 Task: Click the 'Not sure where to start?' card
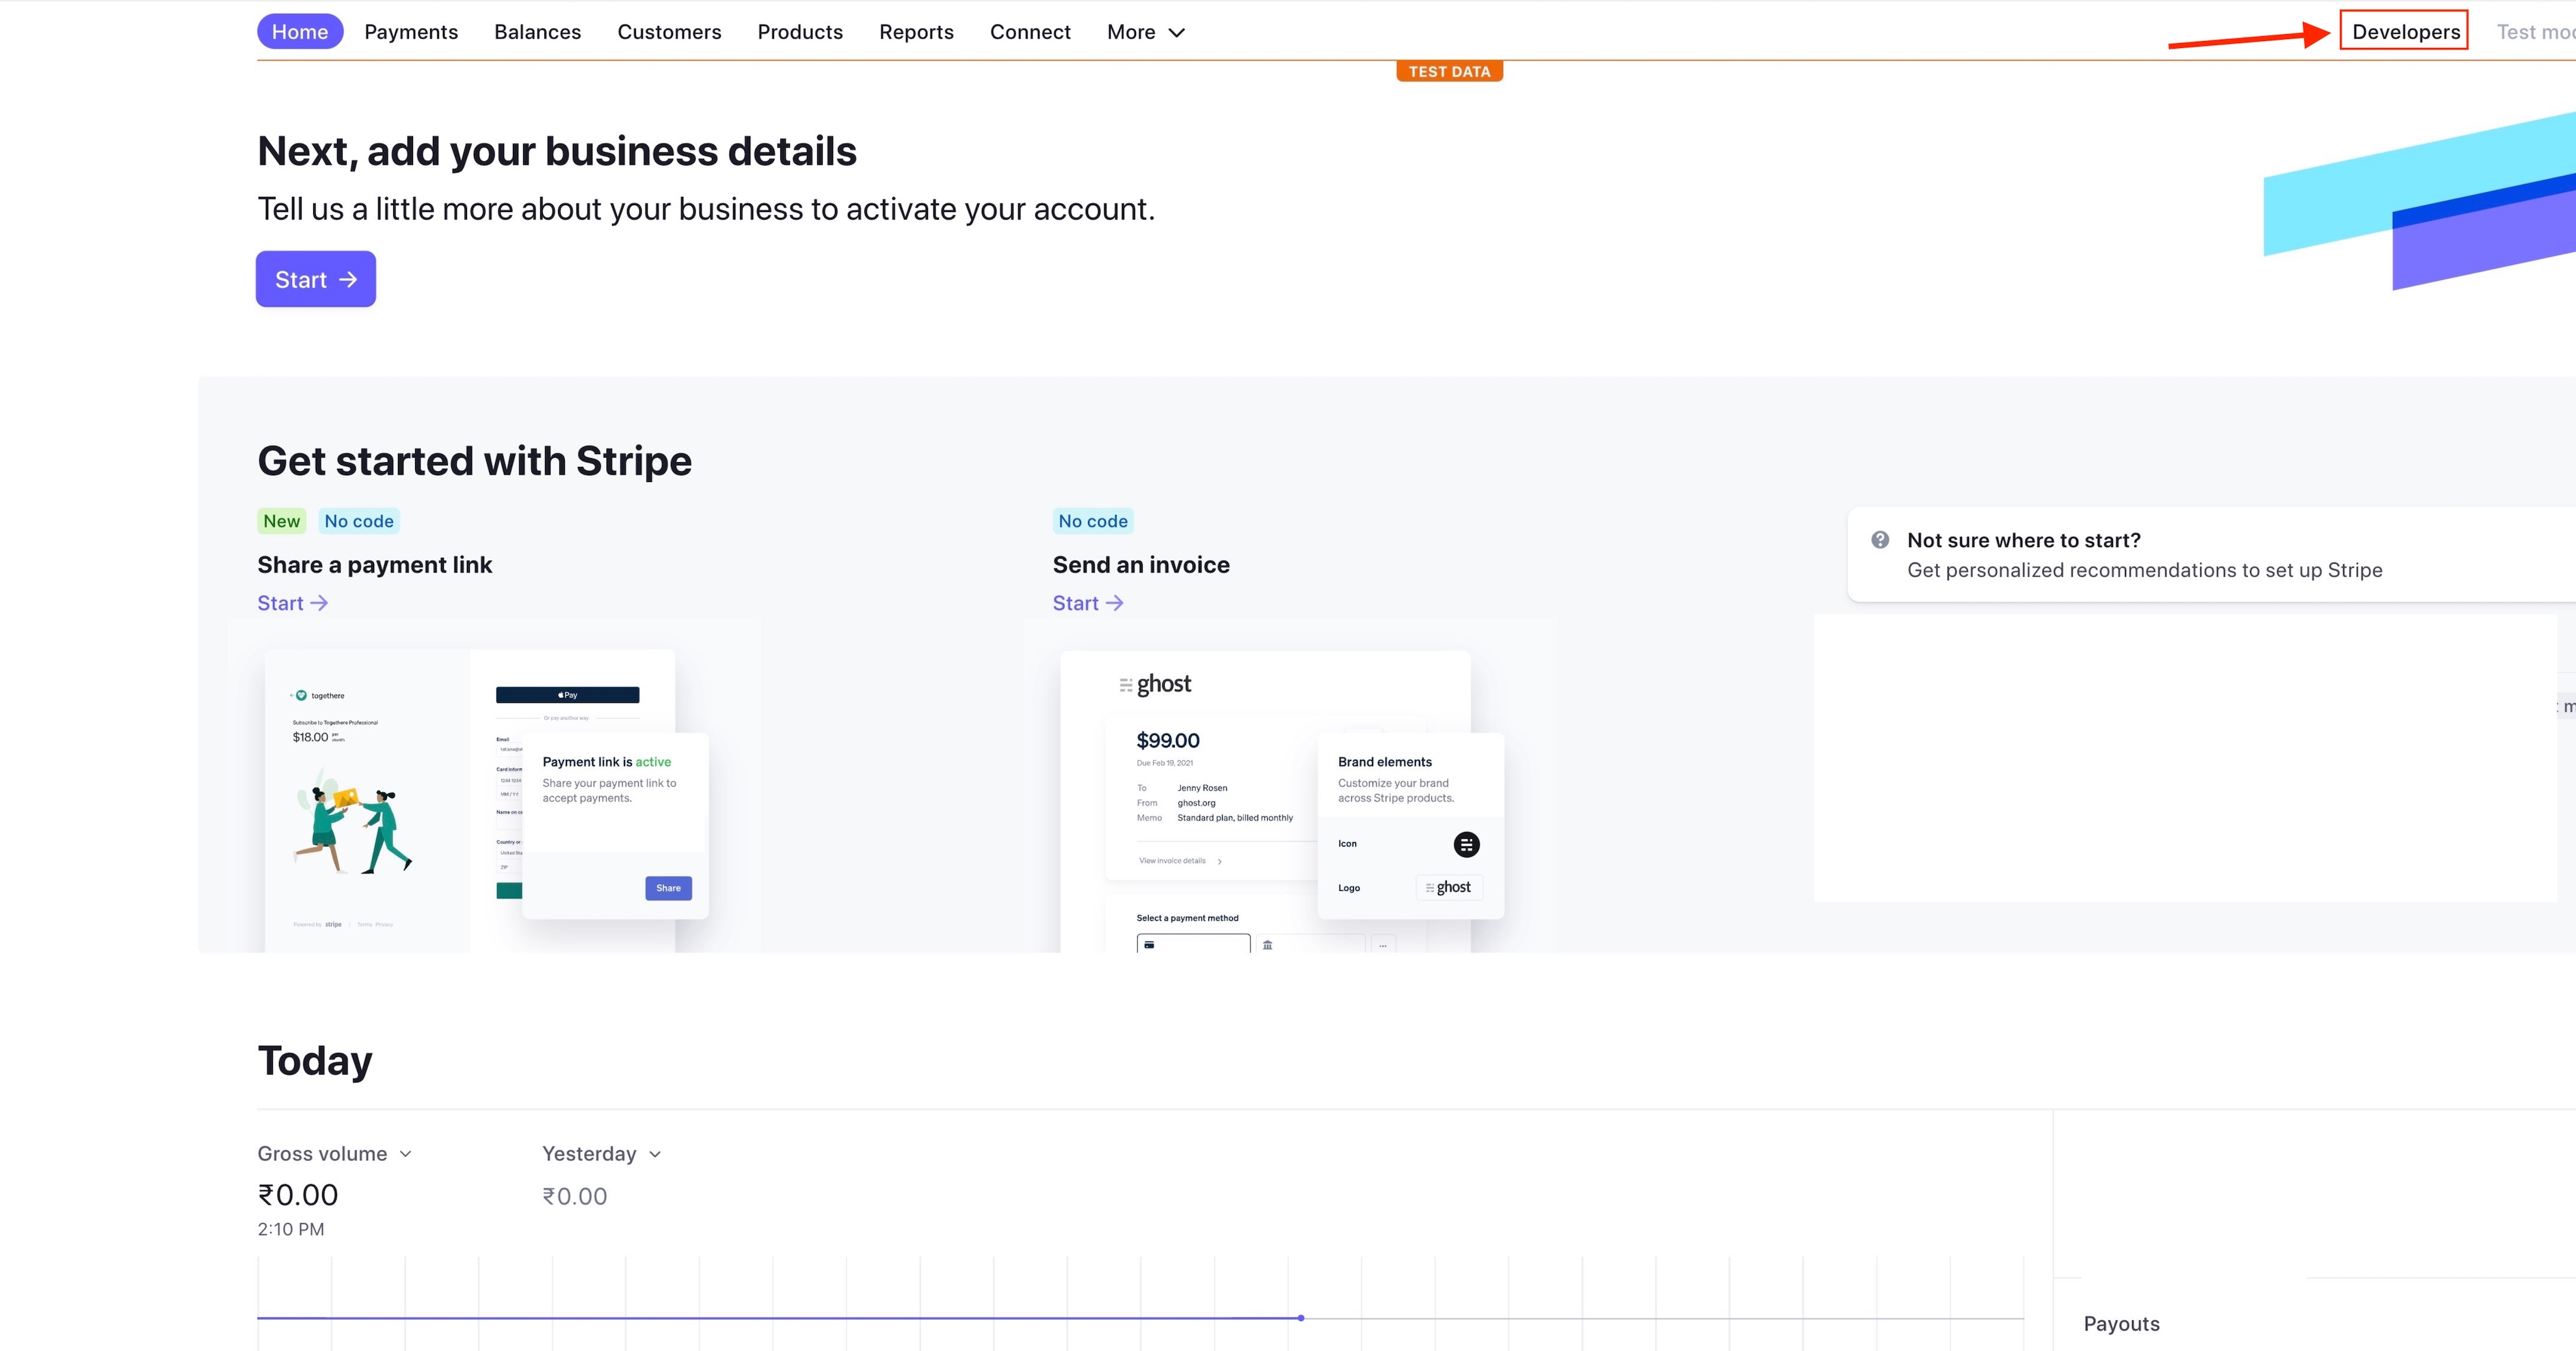click(2211, 555)
